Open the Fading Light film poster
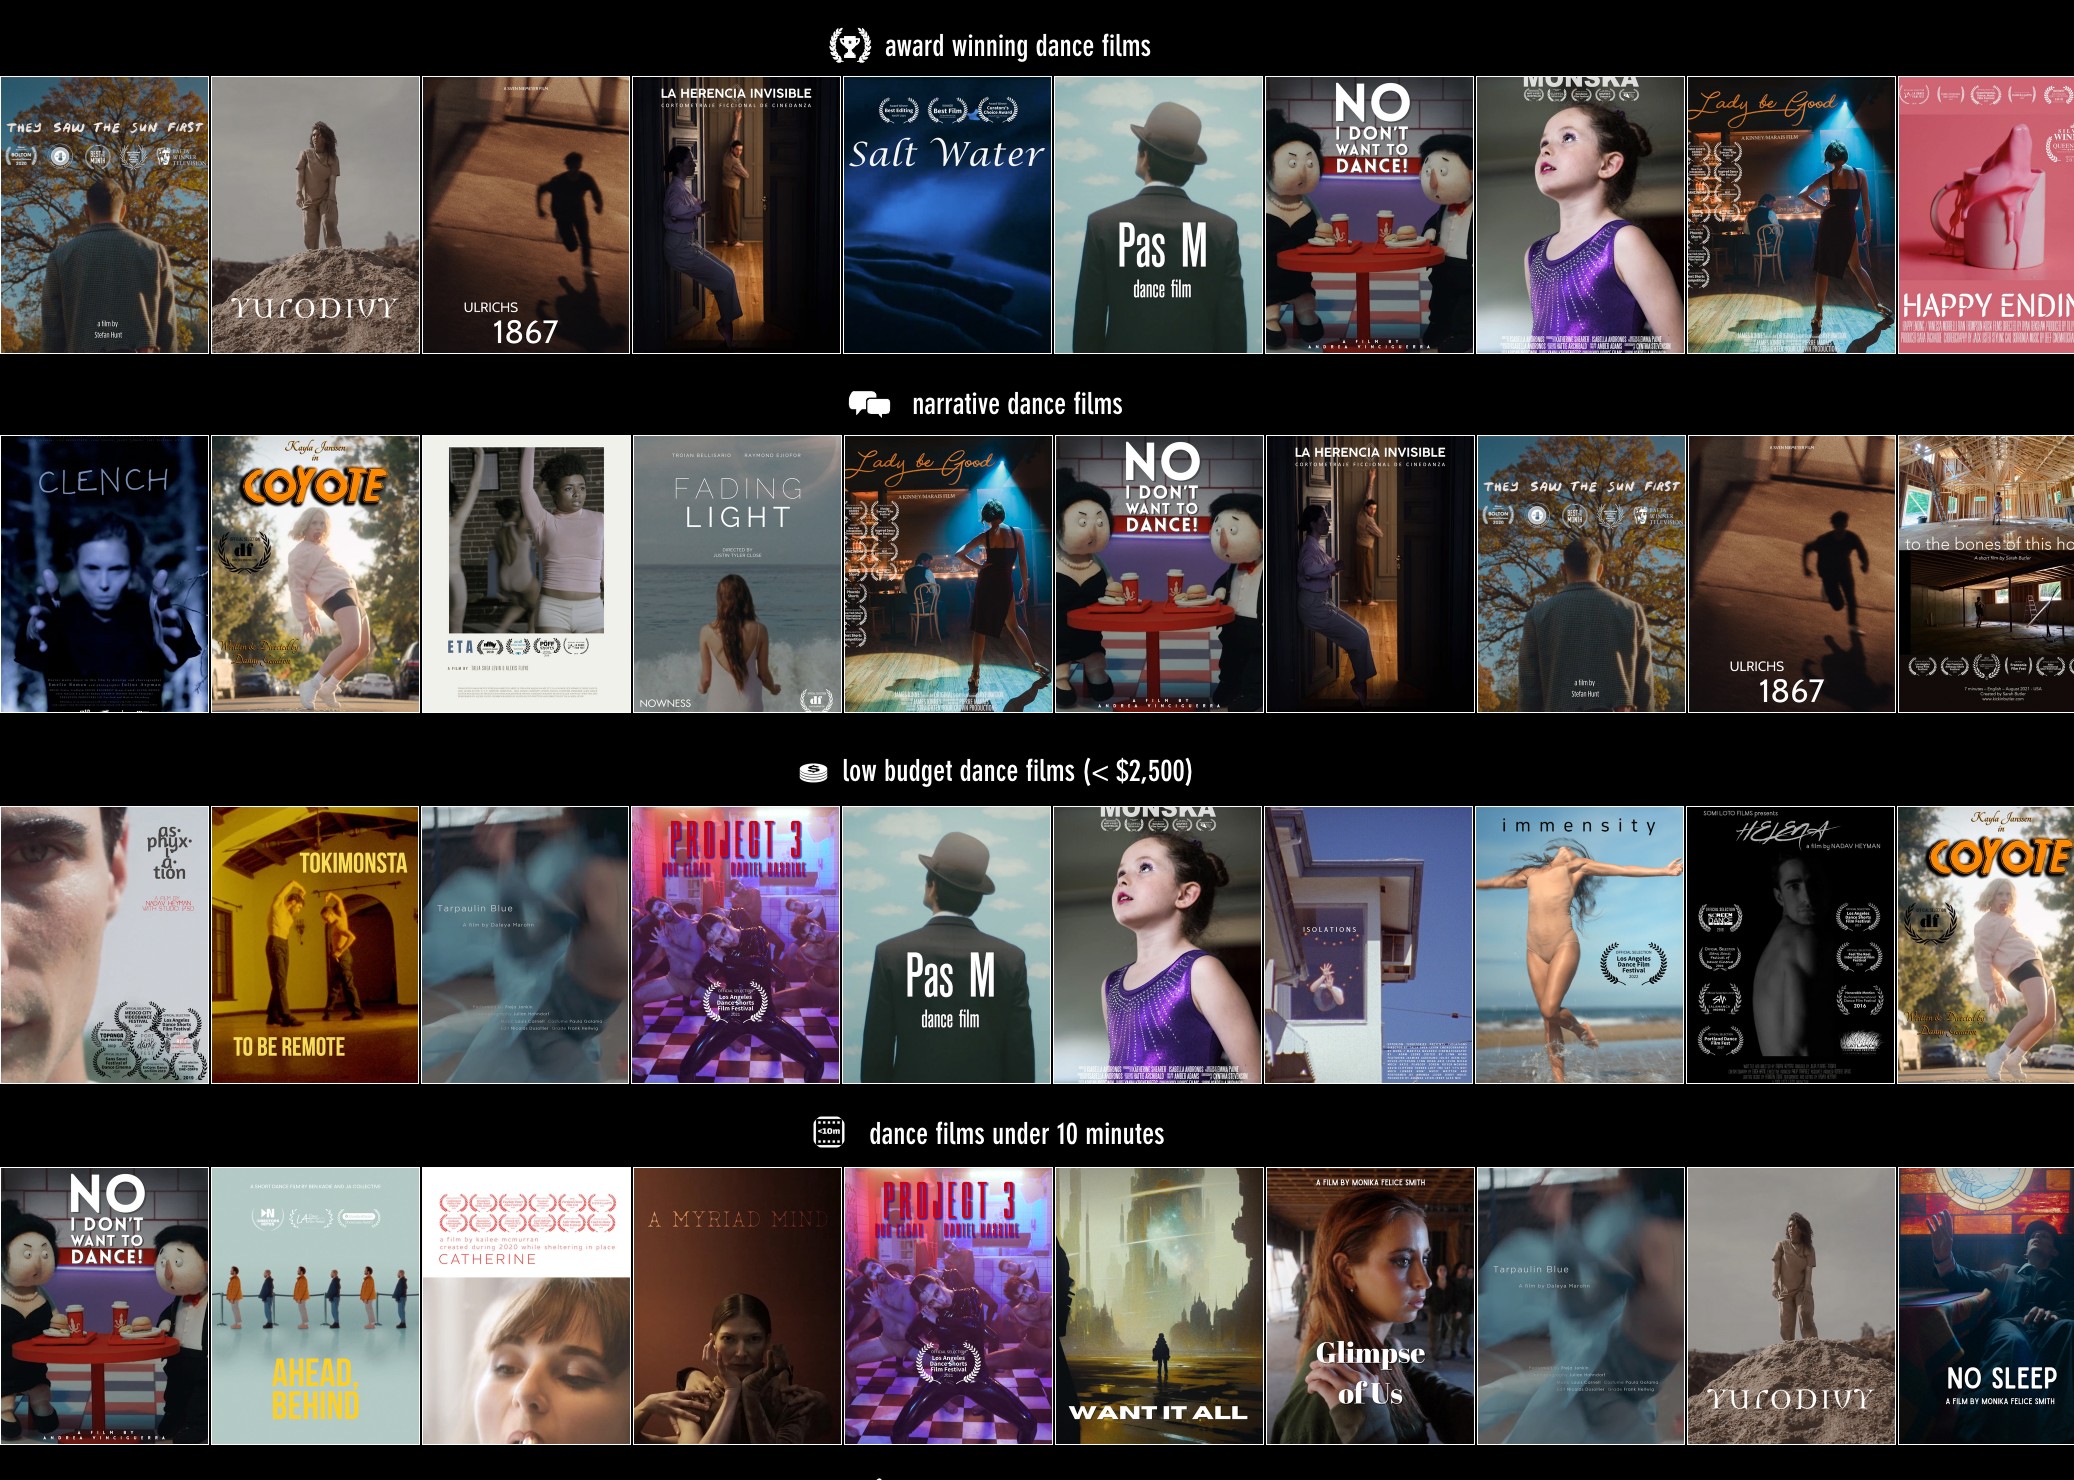 click(x=736, y=574)
